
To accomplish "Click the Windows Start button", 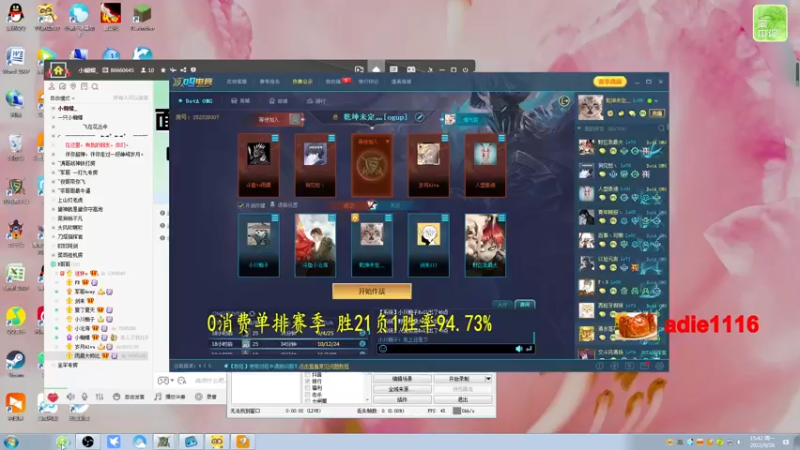I will 11,442.
